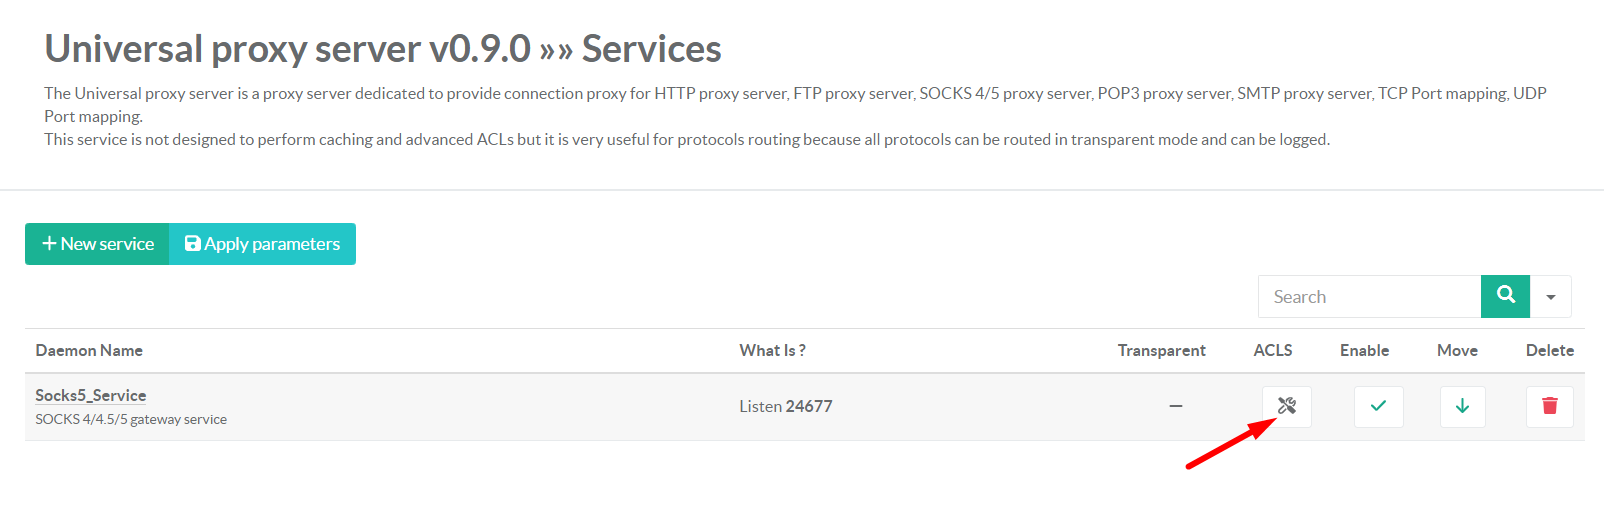
Task: Click the Listen 24677 port text
Action: click(785, 406)
